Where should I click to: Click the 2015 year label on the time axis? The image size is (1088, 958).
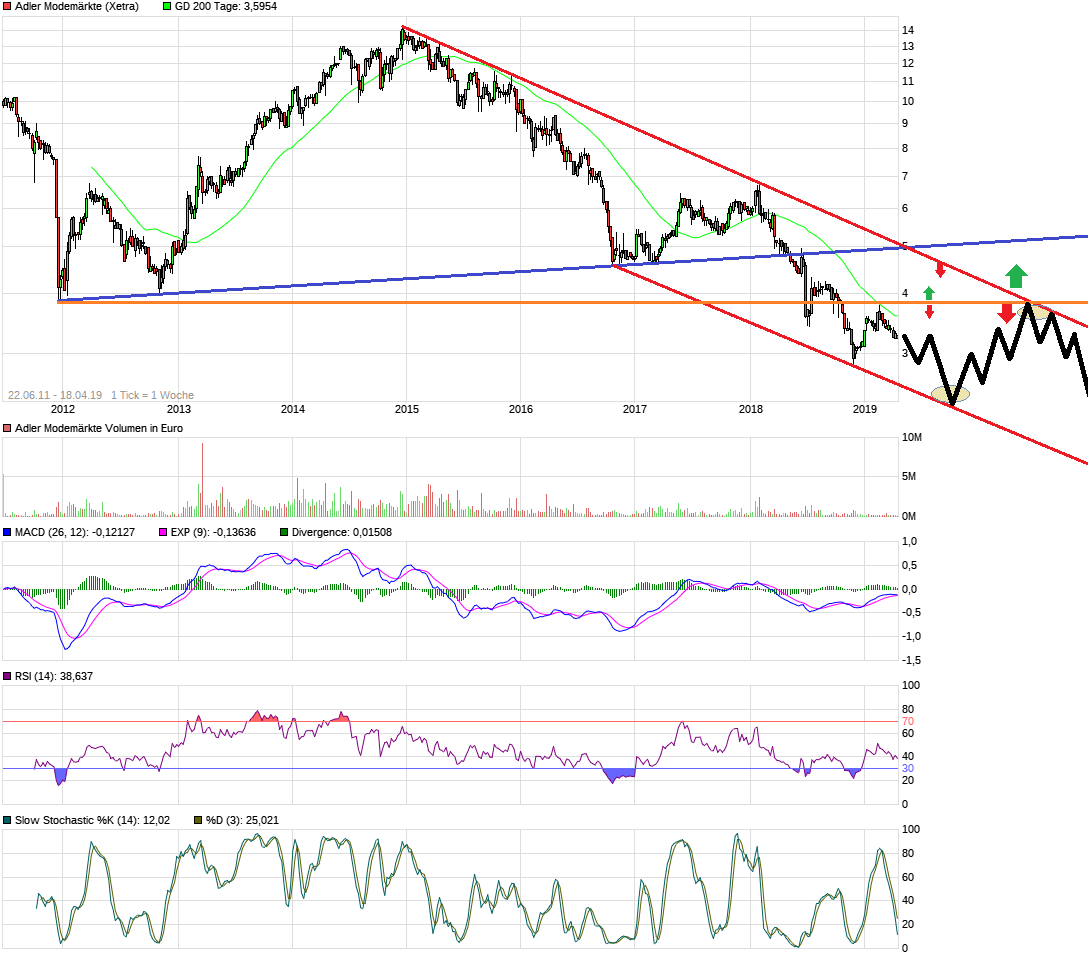[x=407, y=409]
